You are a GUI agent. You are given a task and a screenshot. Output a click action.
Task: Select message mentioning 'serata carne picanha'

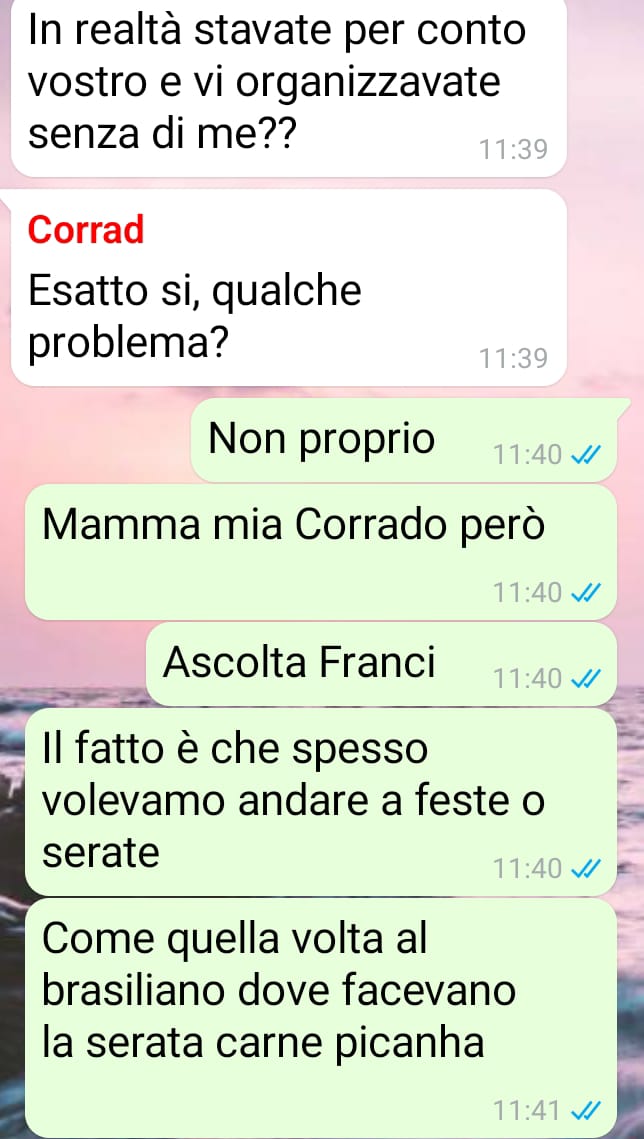click(321, 1017)
